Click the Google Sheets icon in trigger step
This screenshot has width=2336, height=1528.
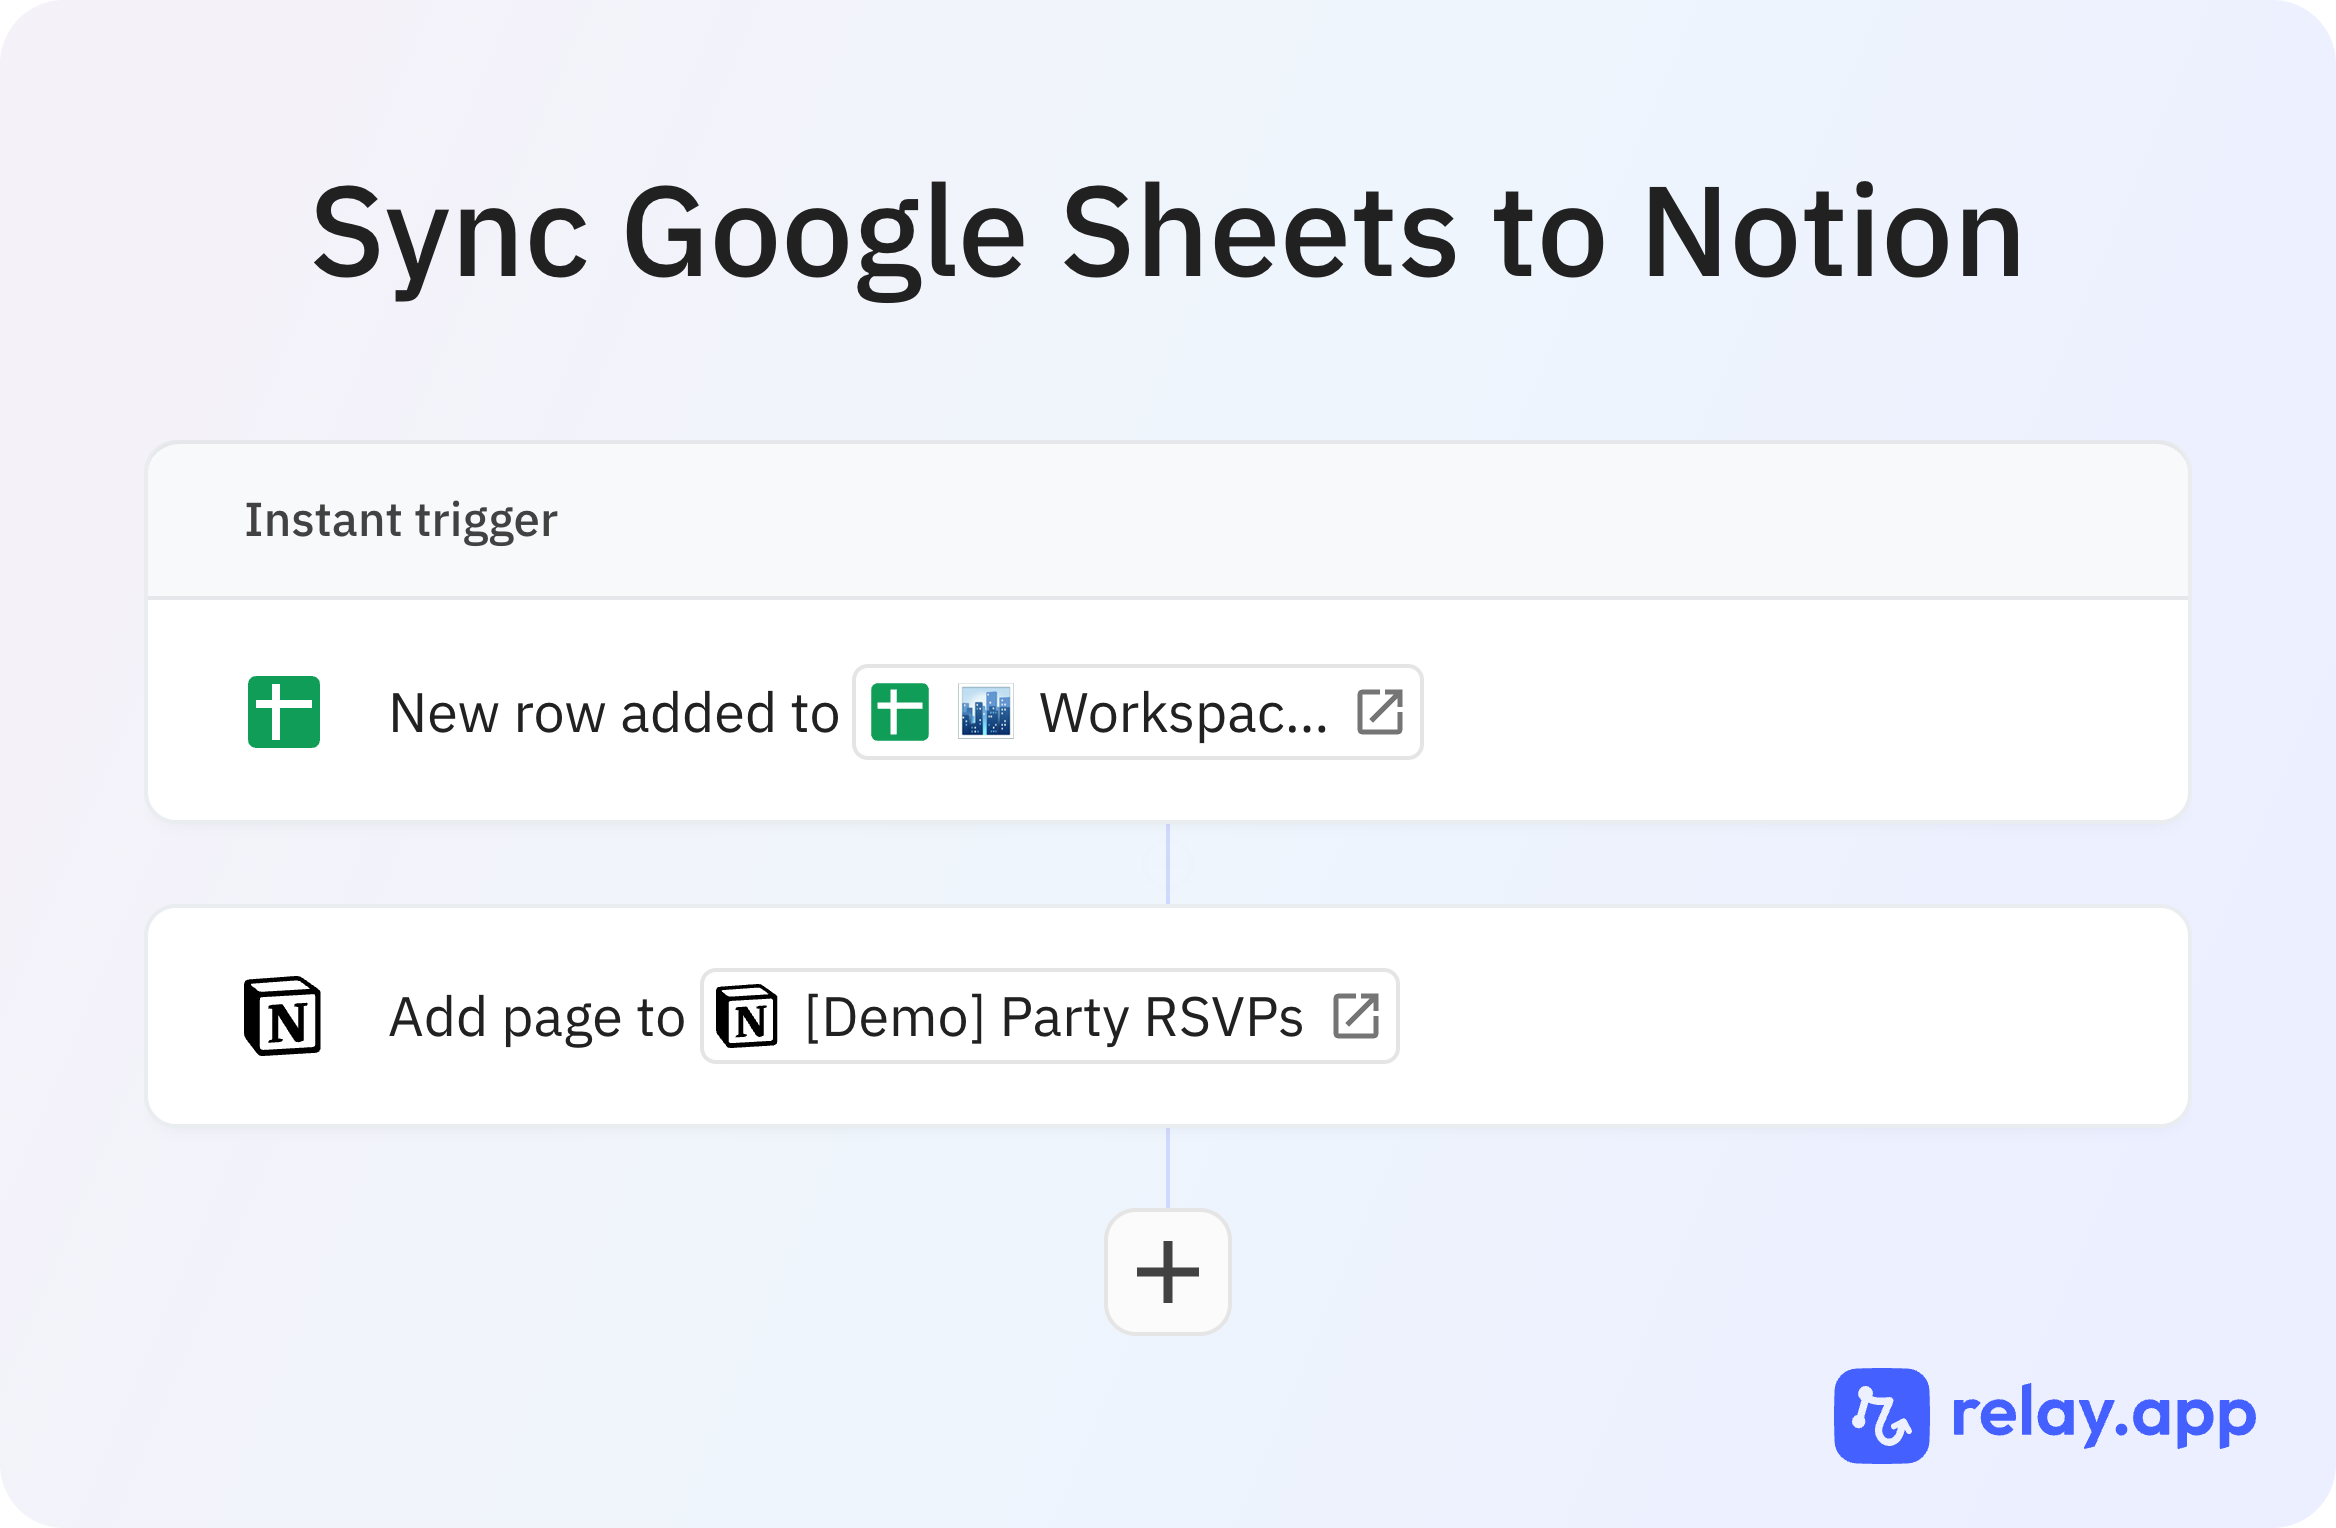tap(284, 712)
